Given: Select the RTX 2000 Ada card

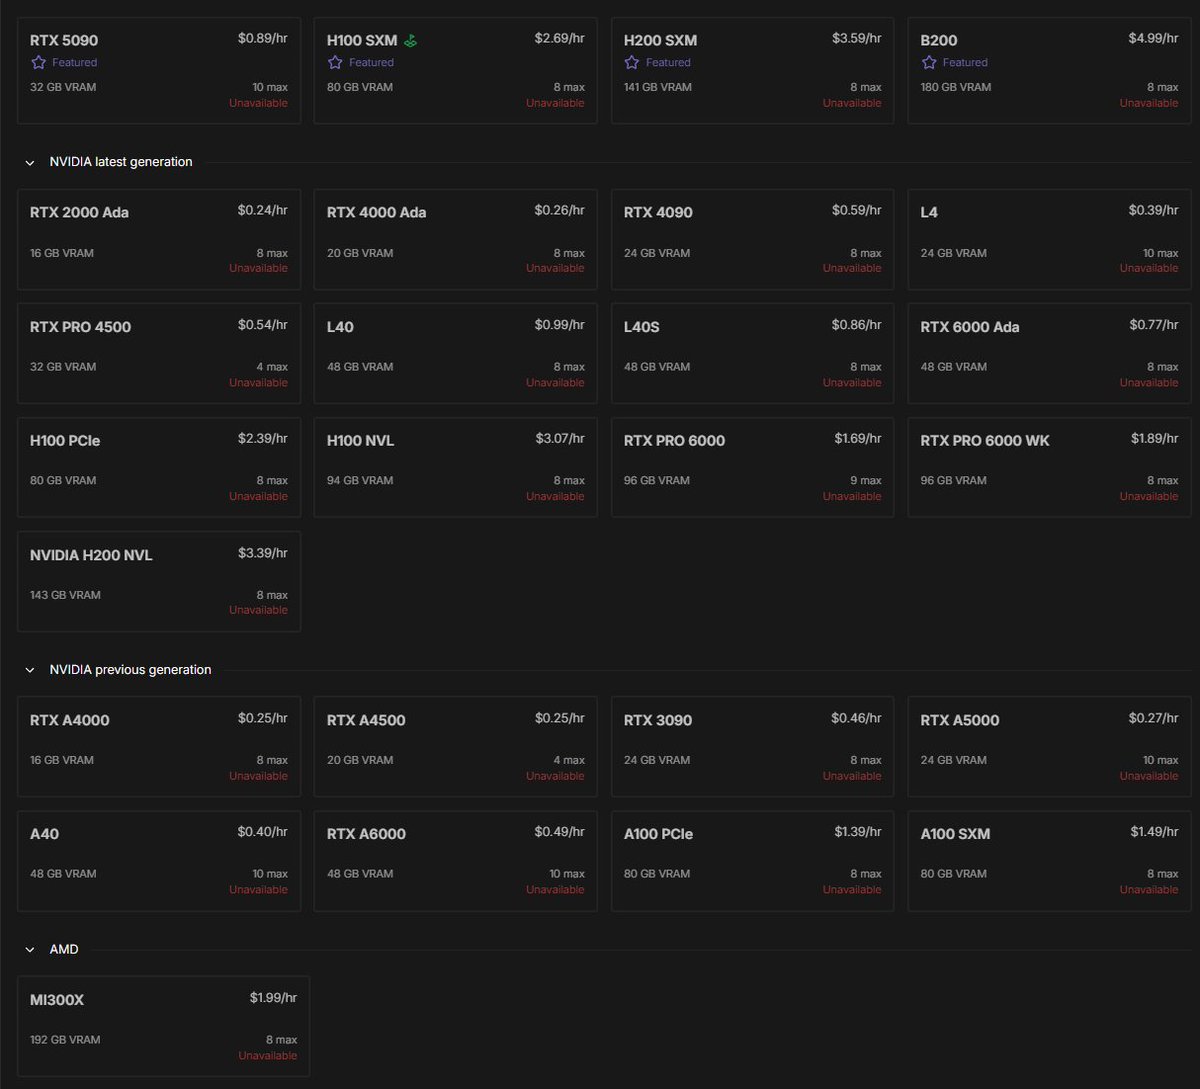Looking at the screenshot, I should [159, 240].
